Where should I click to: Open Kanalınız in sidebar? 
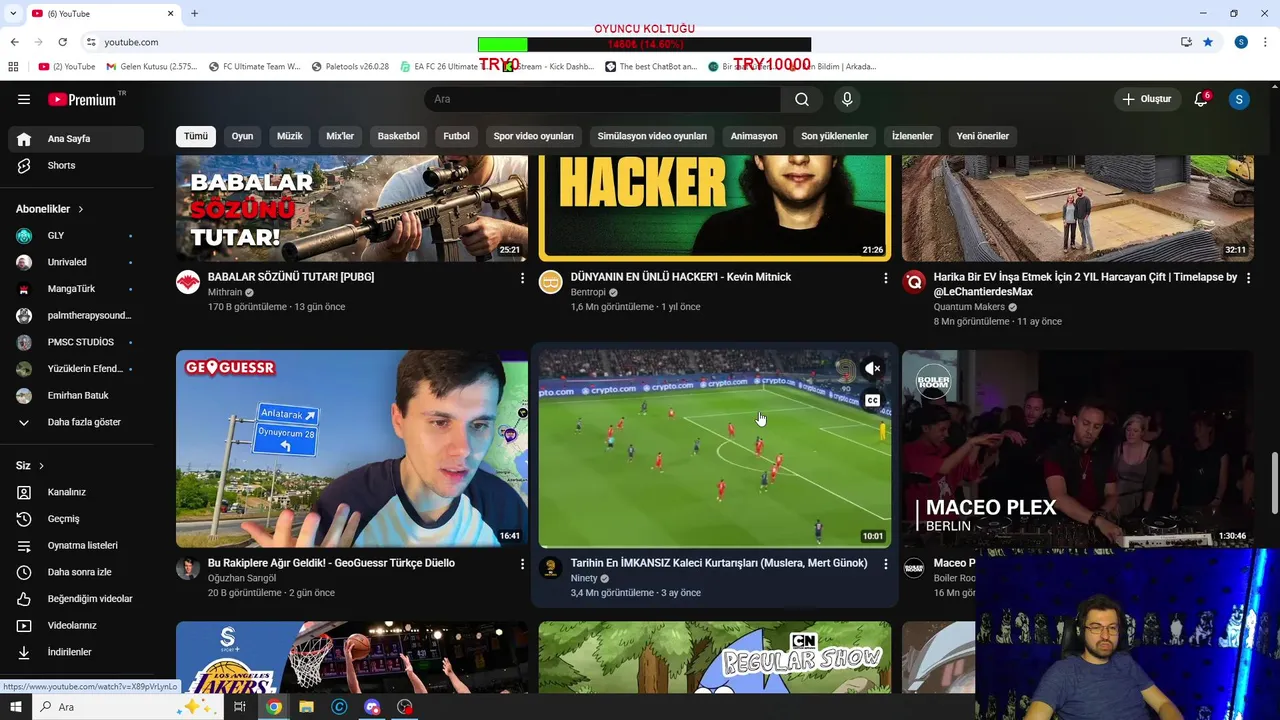point(76,492)
